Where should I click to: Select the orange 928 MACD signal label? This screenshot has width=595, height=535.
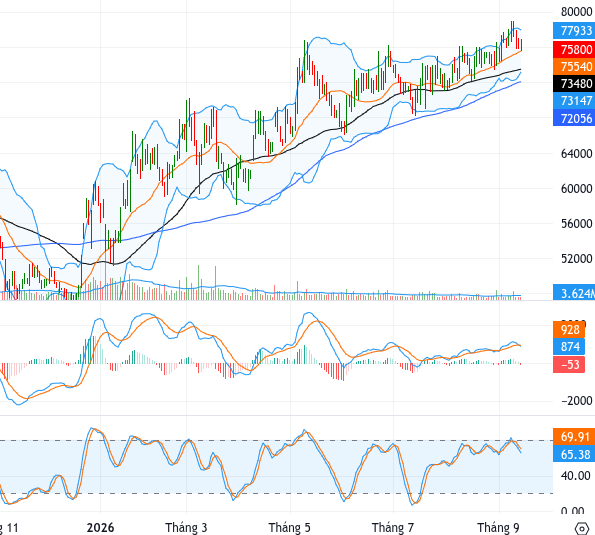(569, 330)
